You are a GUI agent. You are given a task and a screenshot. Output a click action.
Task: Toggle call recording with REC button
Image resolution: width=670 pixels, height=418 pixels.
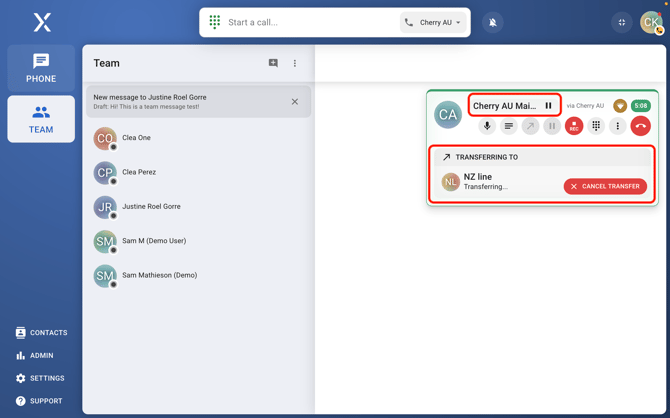[x=574, y=126]
